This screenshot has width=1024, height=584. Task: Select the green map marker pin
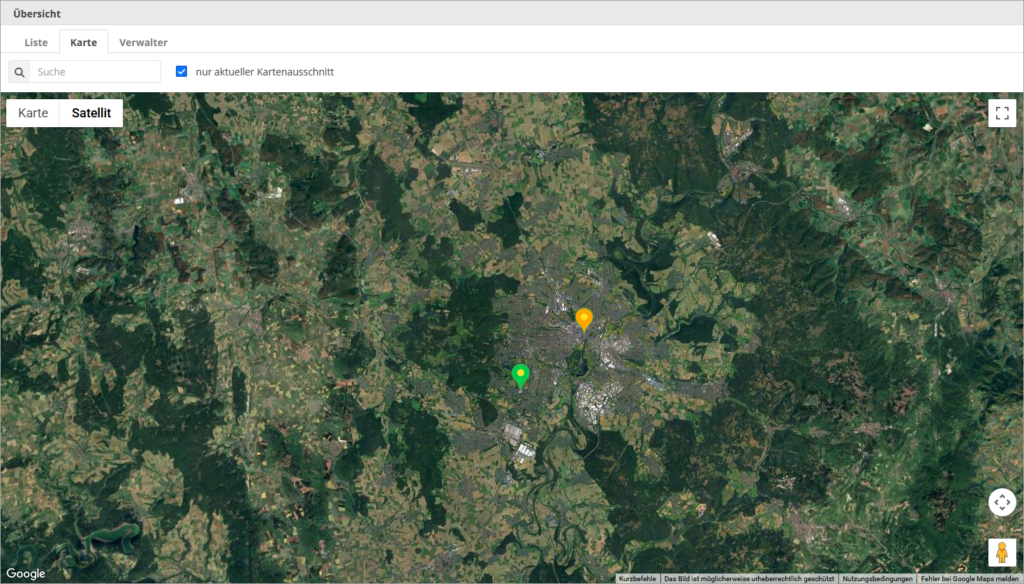click(x=520, y=375)
